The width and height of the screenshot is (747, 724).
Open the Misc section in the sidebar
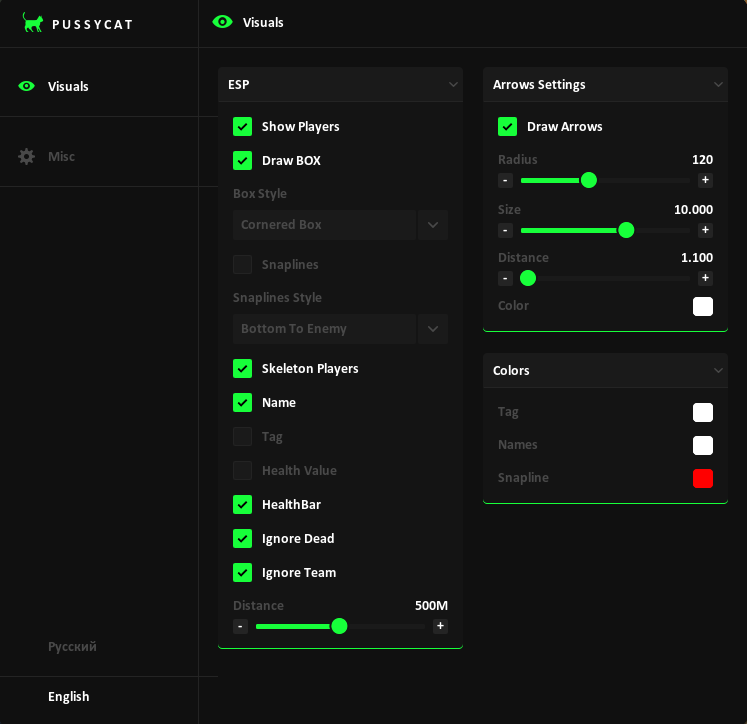tap(62, 156)
